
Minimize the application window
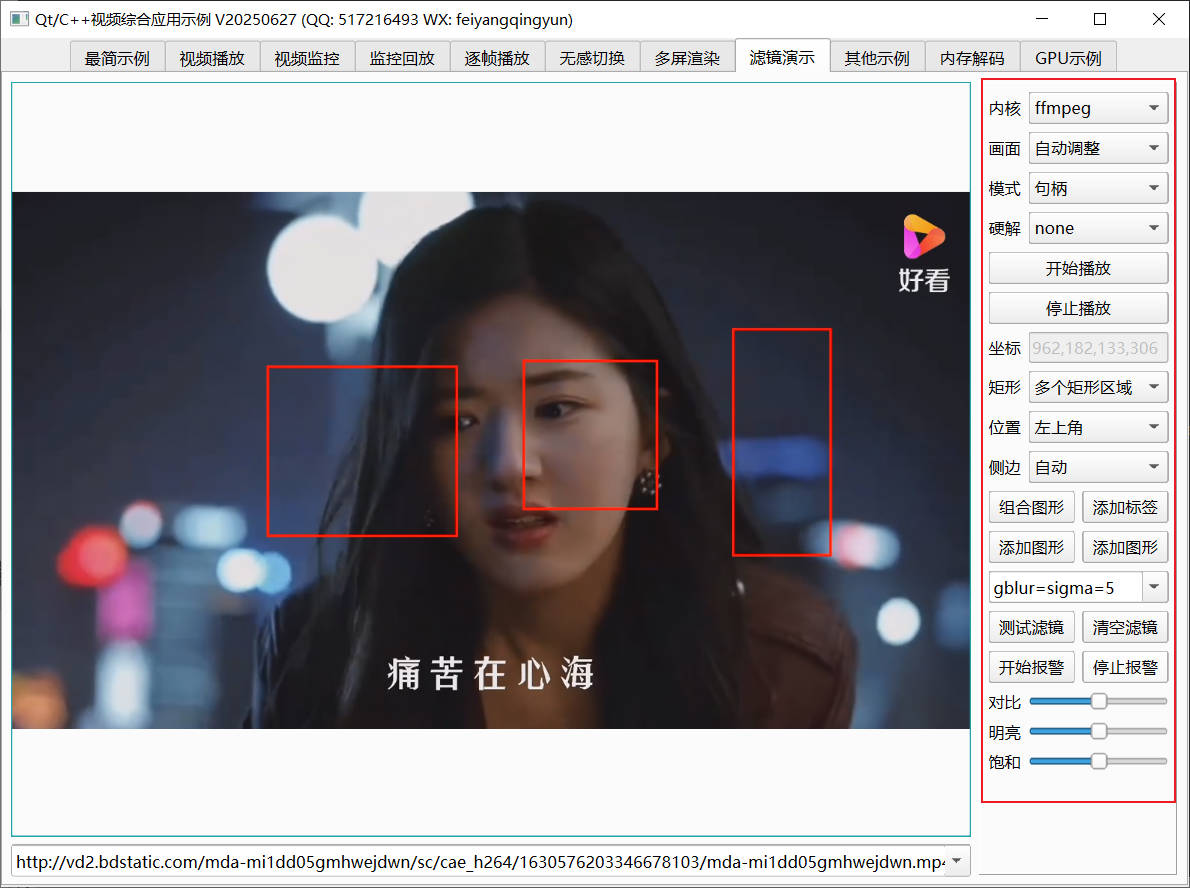(1042, 19)
